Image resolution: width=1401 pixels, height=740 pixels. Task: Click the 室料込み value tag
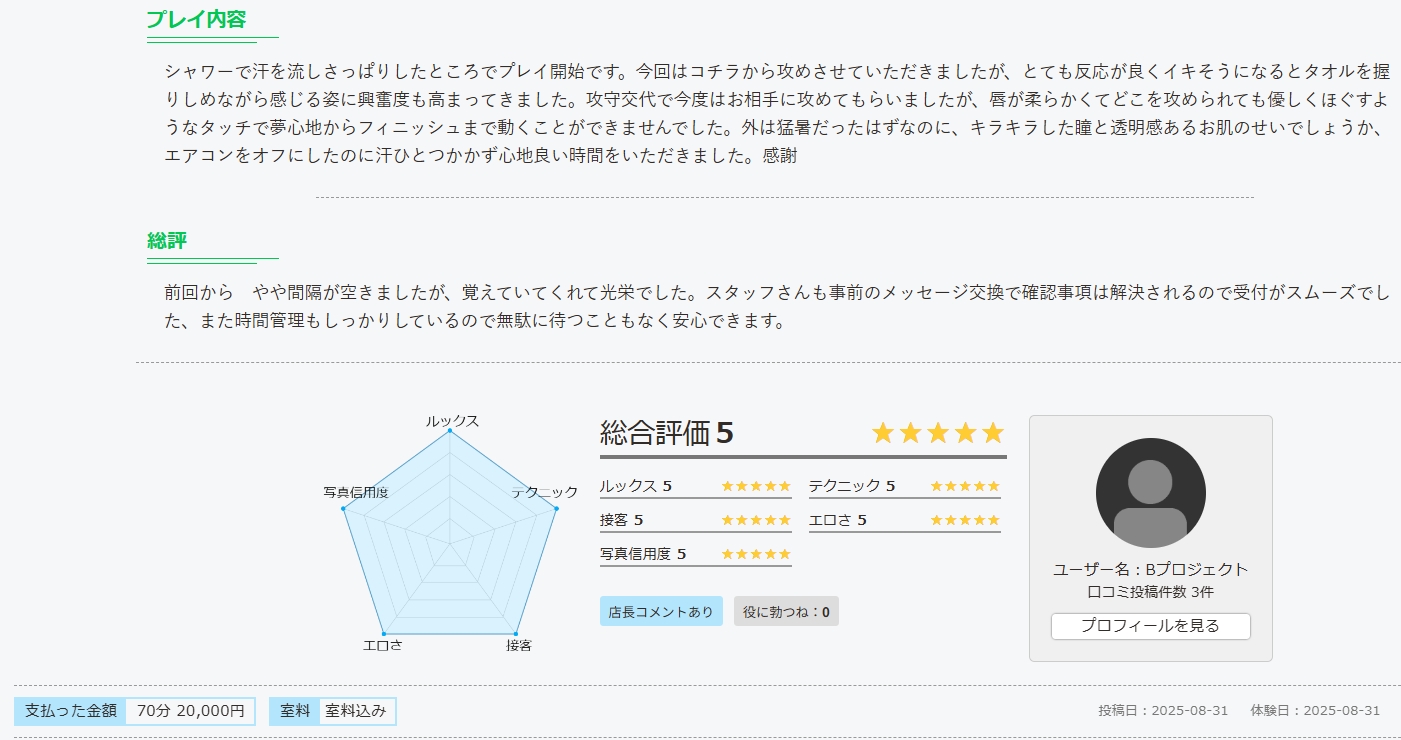click(x=357, y=711)
